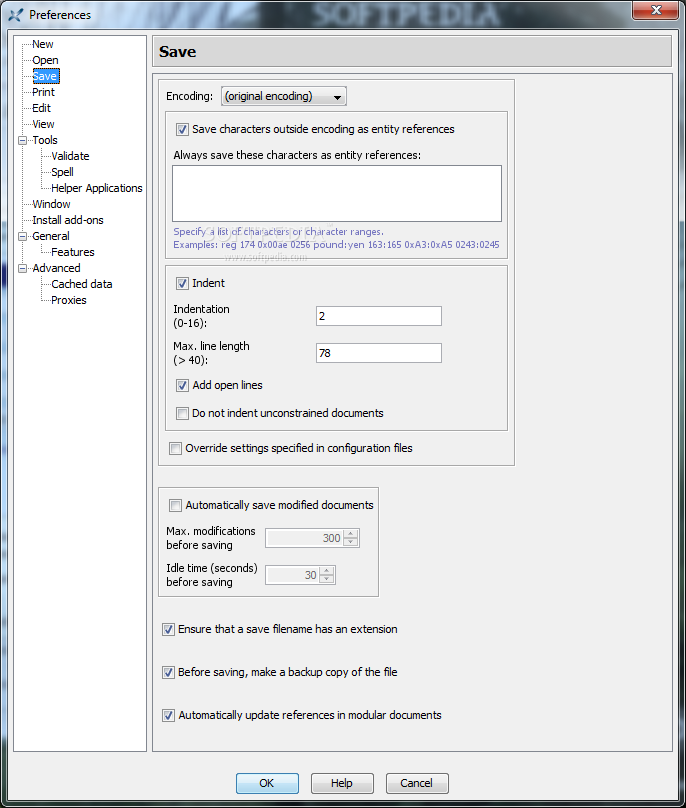
Task: Collapse the General tree node
Action: coord(22,236)
